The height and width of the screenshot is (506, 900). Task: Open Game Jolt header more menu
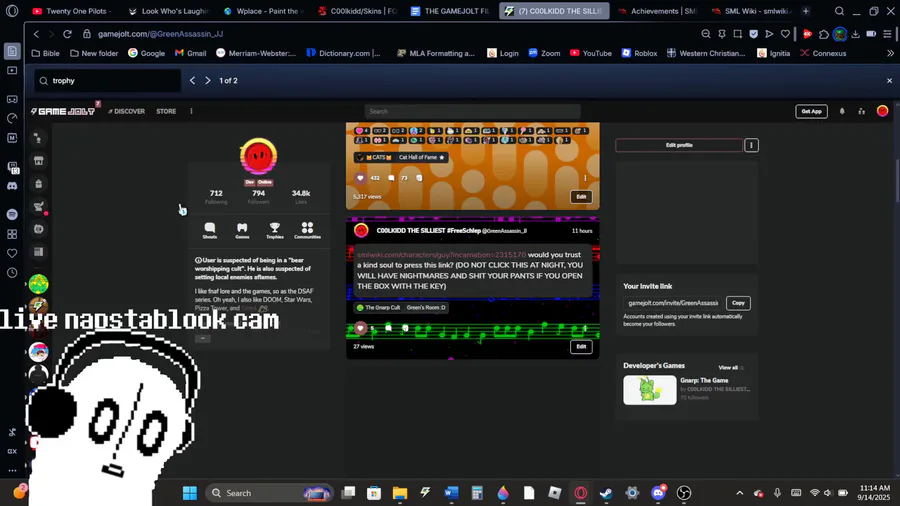click(x=191, y=111)
